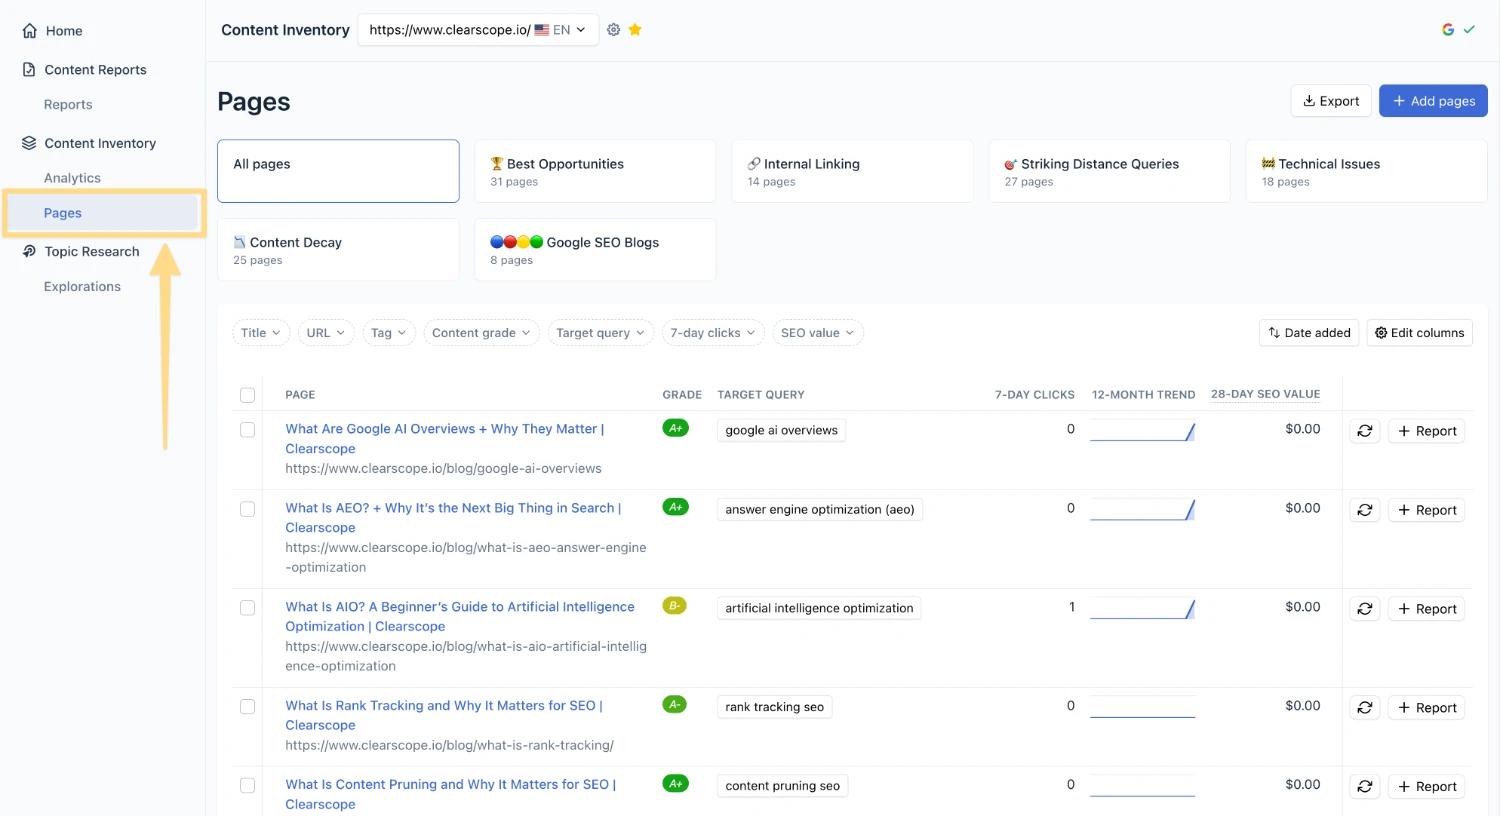This screenshot has width=1500, height=816.
Task: Go to Explorations in the sidebar
Action: pyautogui.click(x=82, y=286)
